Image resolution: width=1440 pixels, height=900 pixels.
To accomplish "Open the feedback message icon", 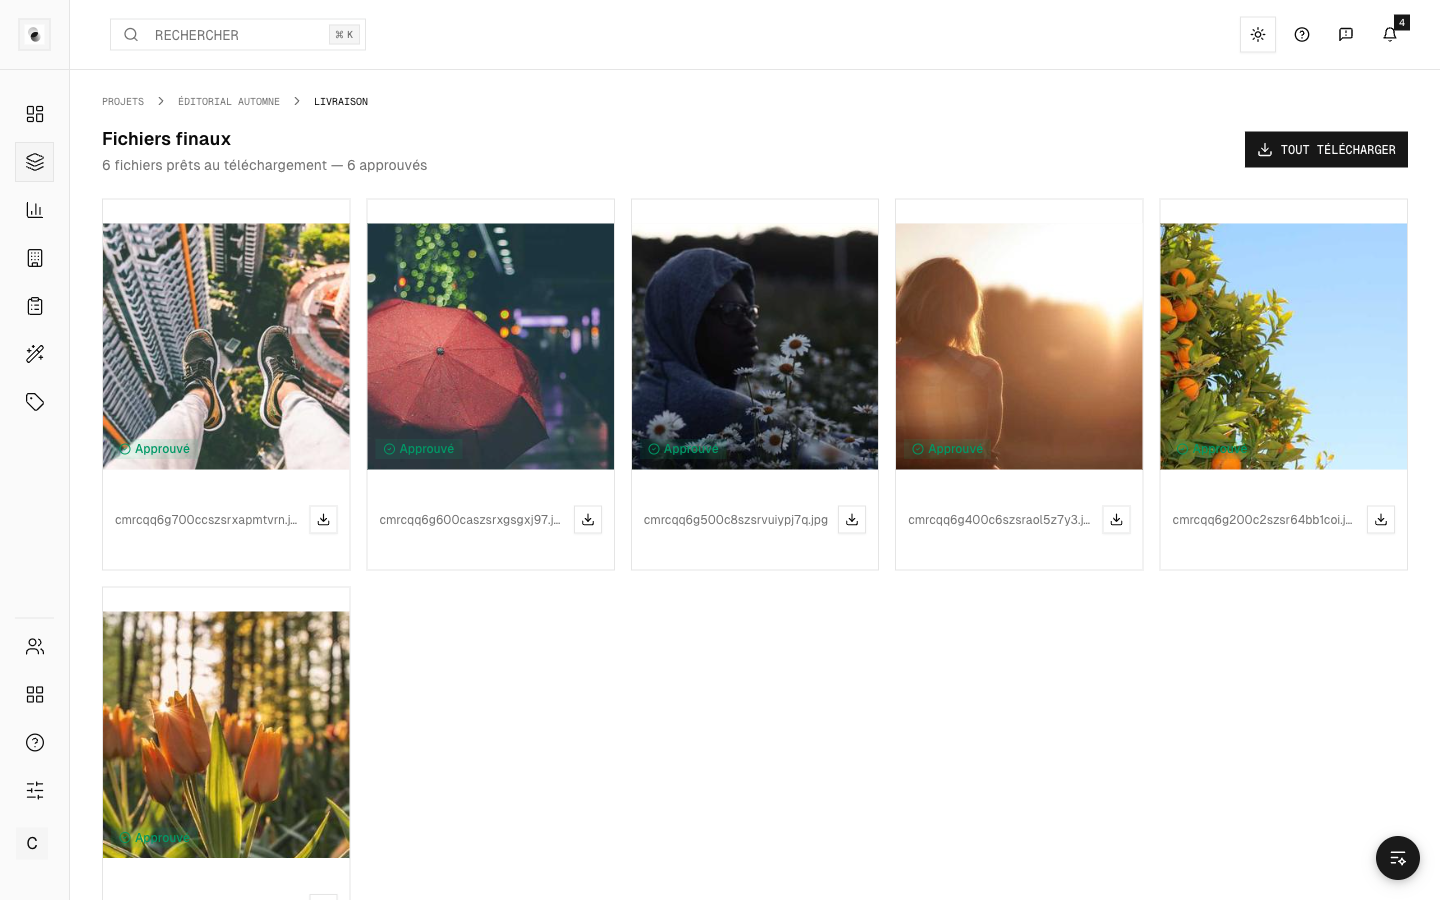I will point(1346,35).
